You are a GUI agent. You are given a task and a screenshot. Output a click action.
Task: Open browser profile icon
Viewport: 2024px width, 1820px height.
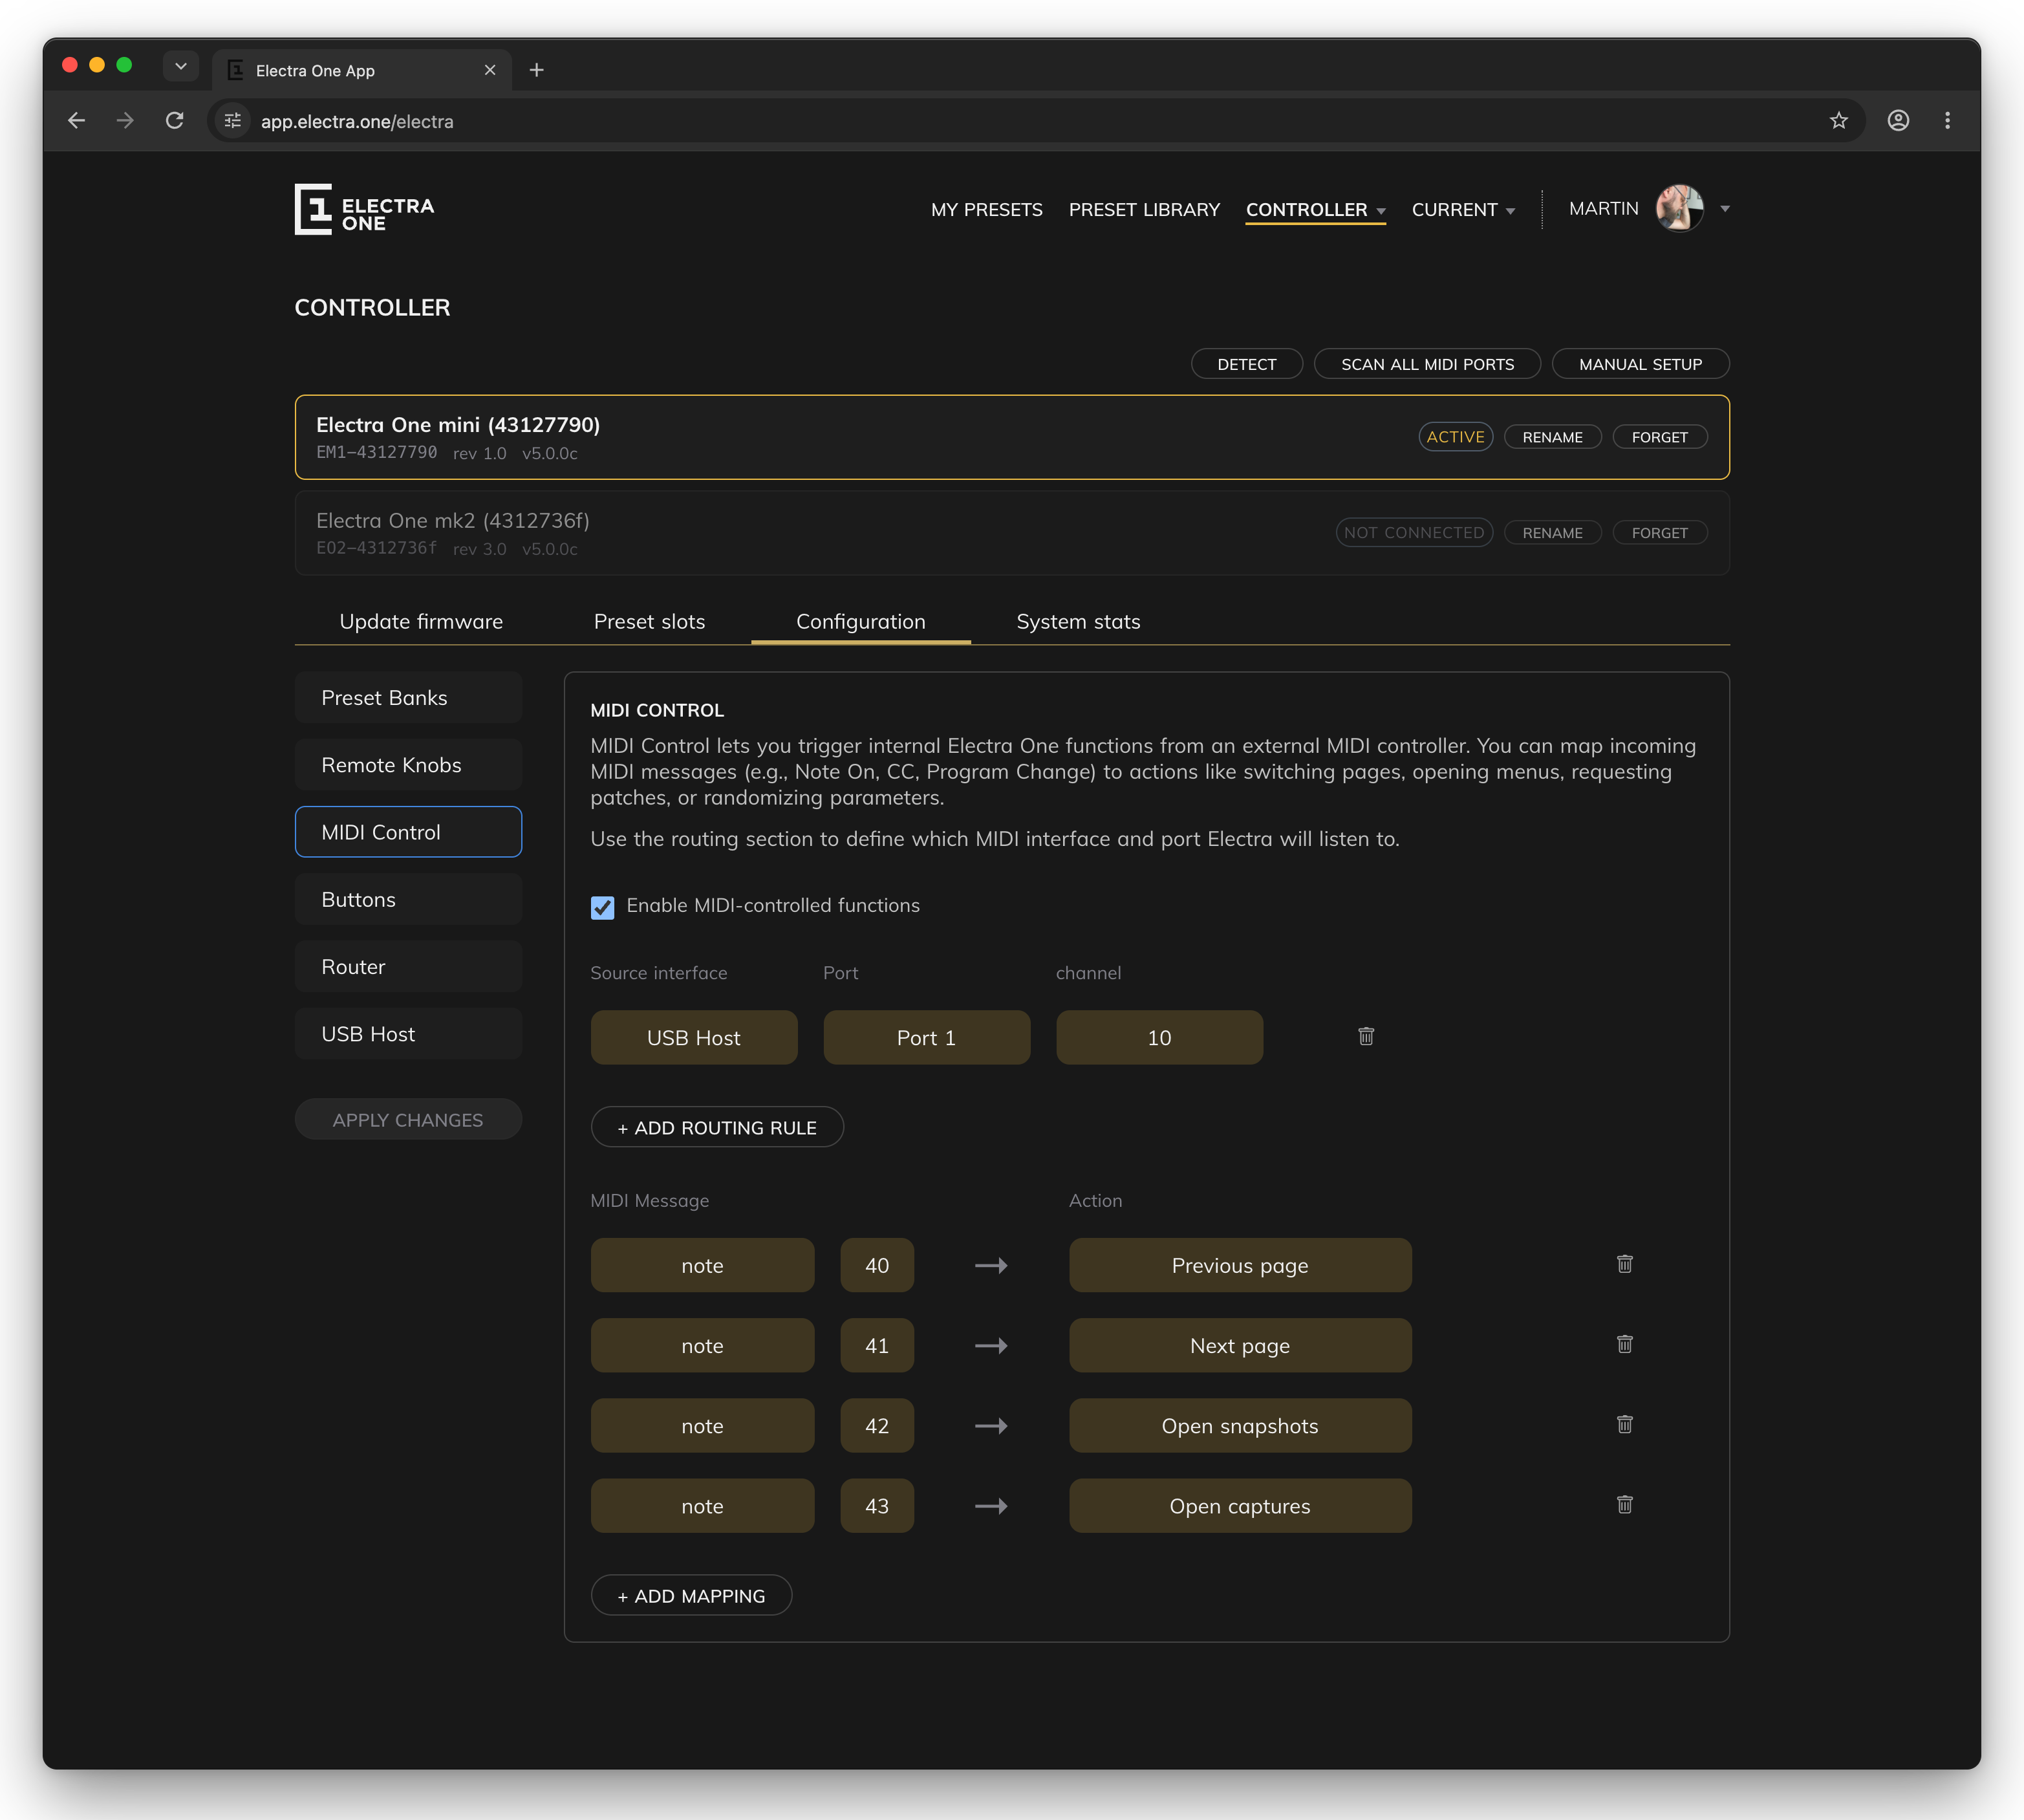1898,121
